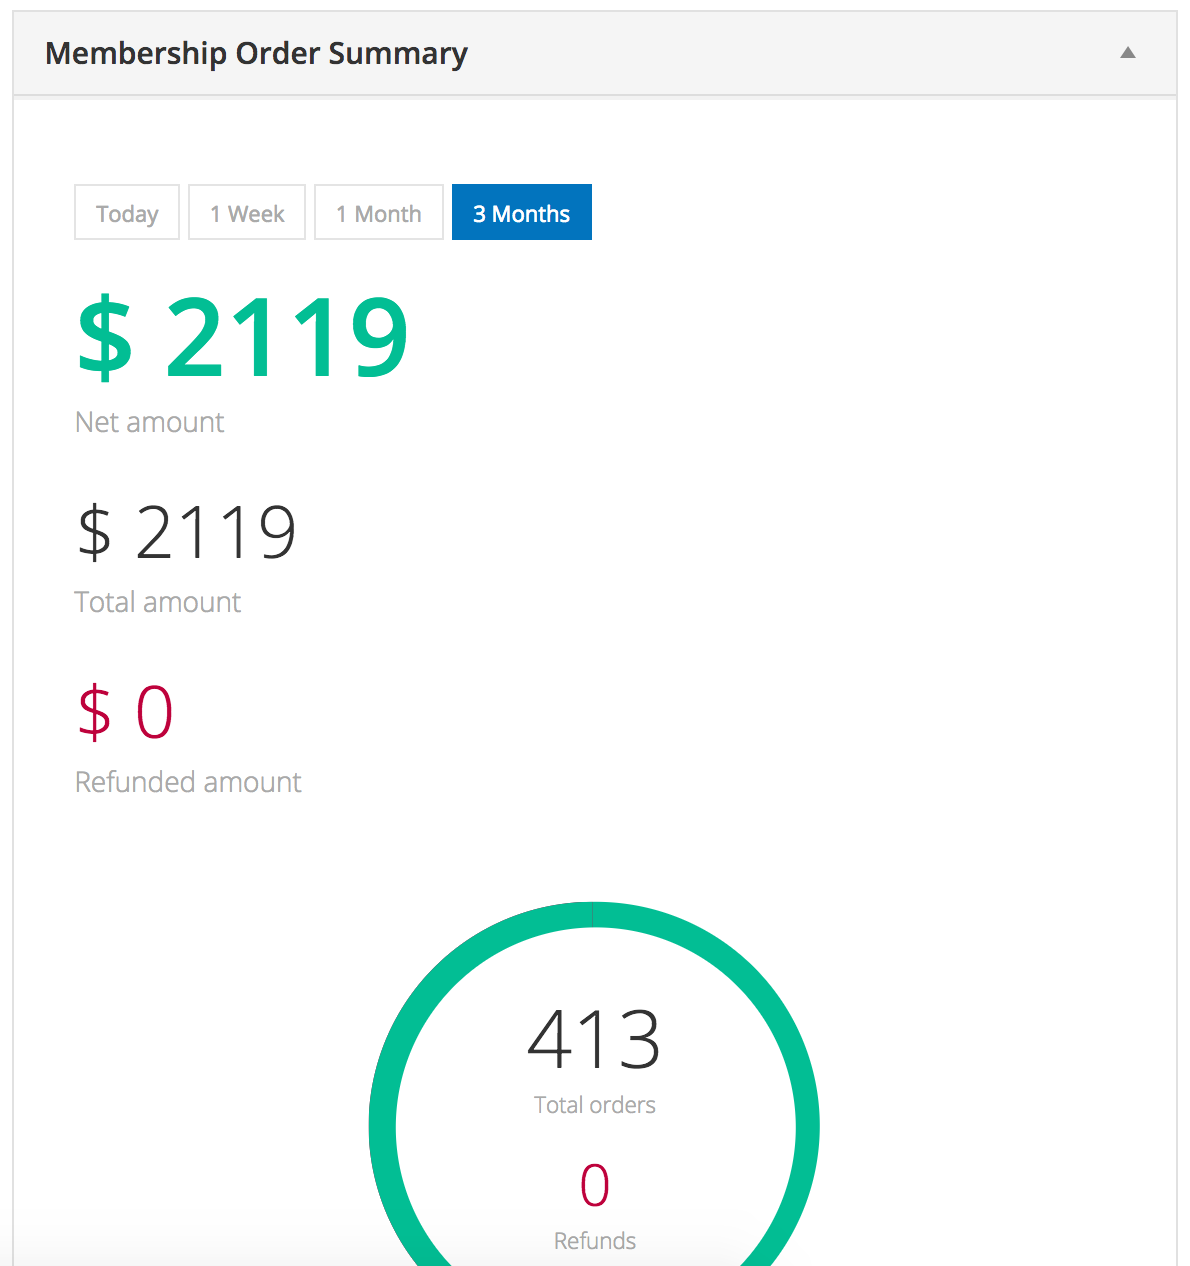1190x1266 pixels.
Task: Click the green dollar sign symbol
Action: [x=105, y=338]
